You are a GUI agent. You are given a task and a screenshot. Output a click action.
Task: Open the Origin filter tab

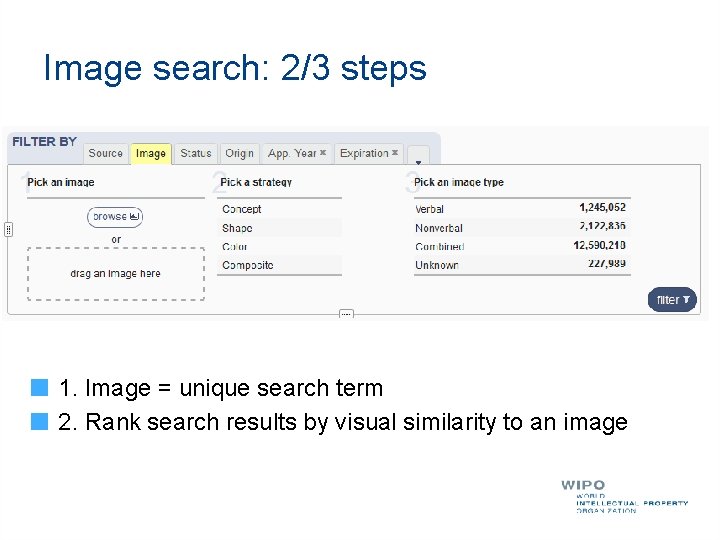pos(239,153)
